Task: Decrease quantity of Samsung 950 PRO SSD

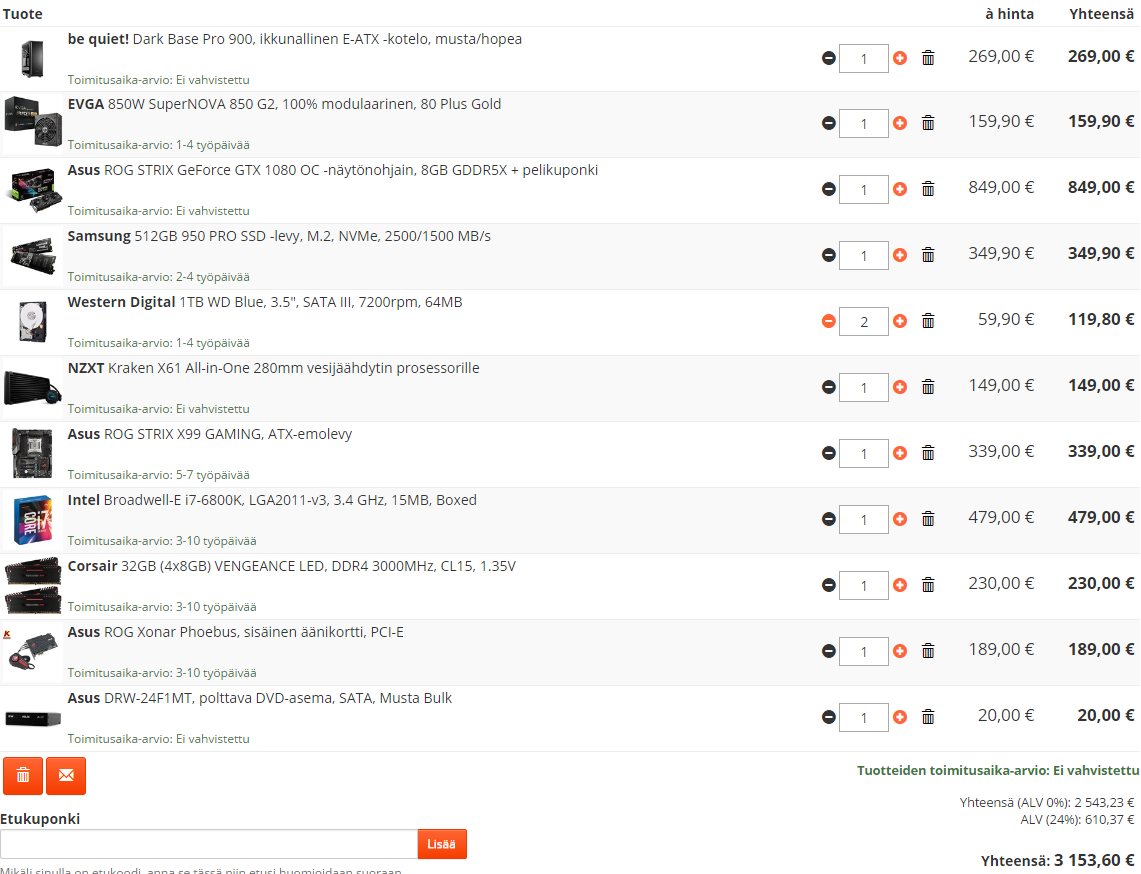Action: (x=828, y=255)
